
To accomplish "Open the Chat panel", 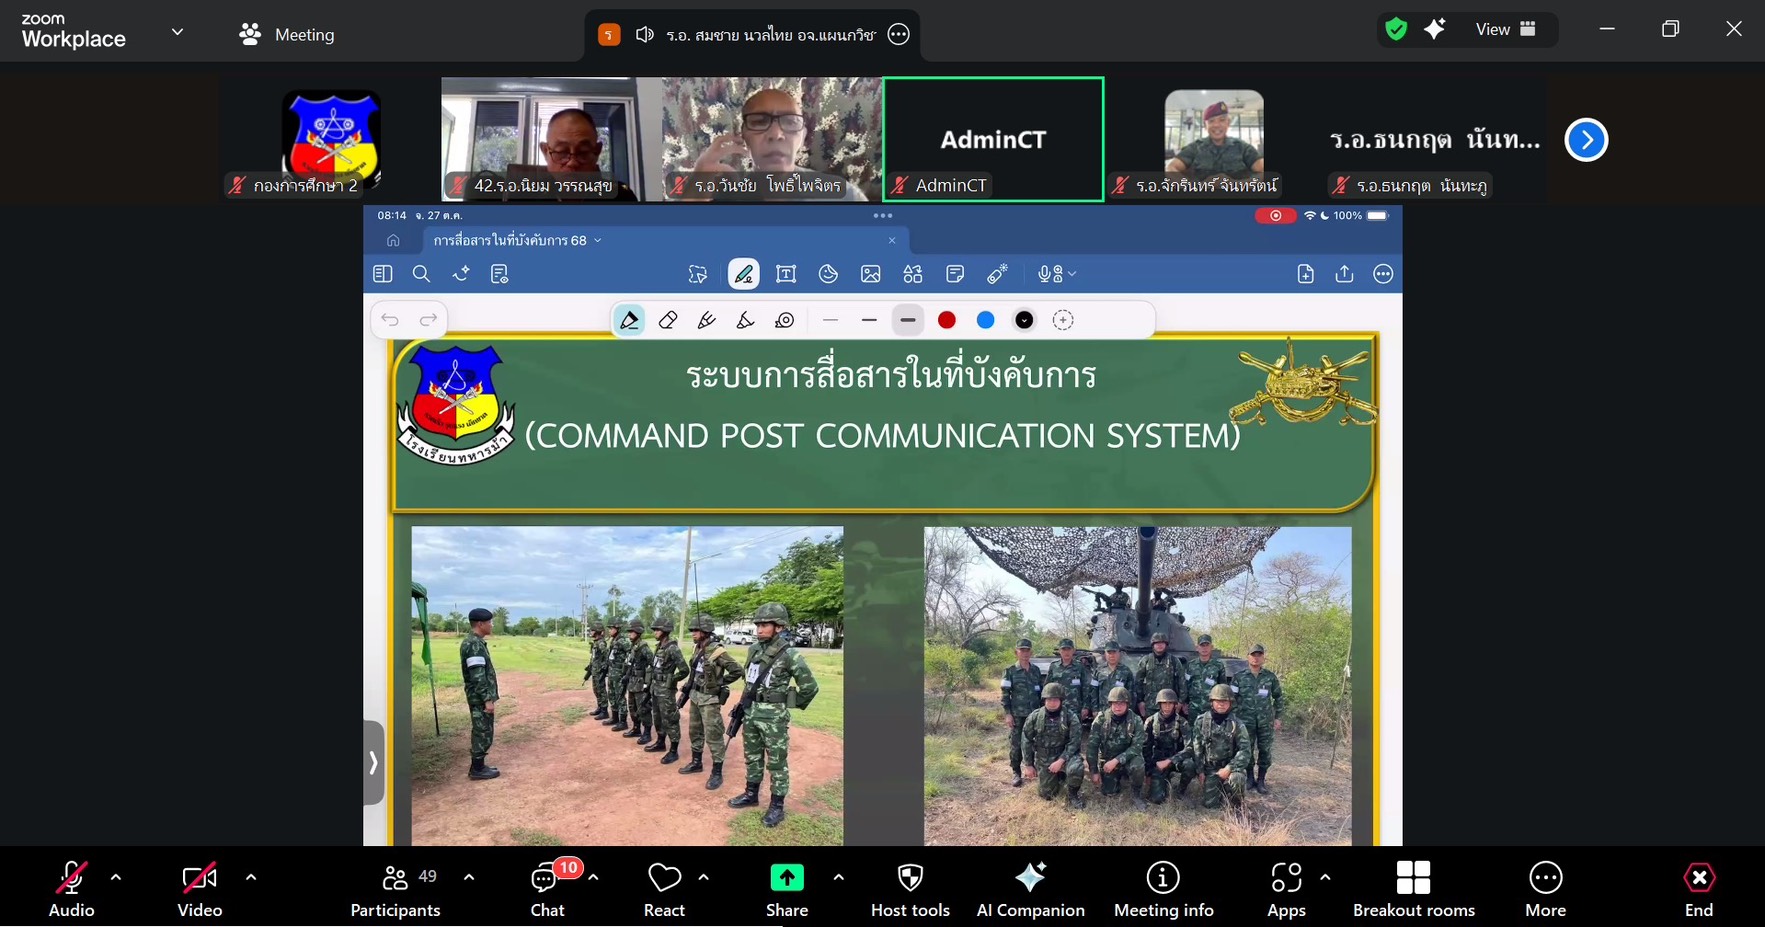I will point(546,880).
